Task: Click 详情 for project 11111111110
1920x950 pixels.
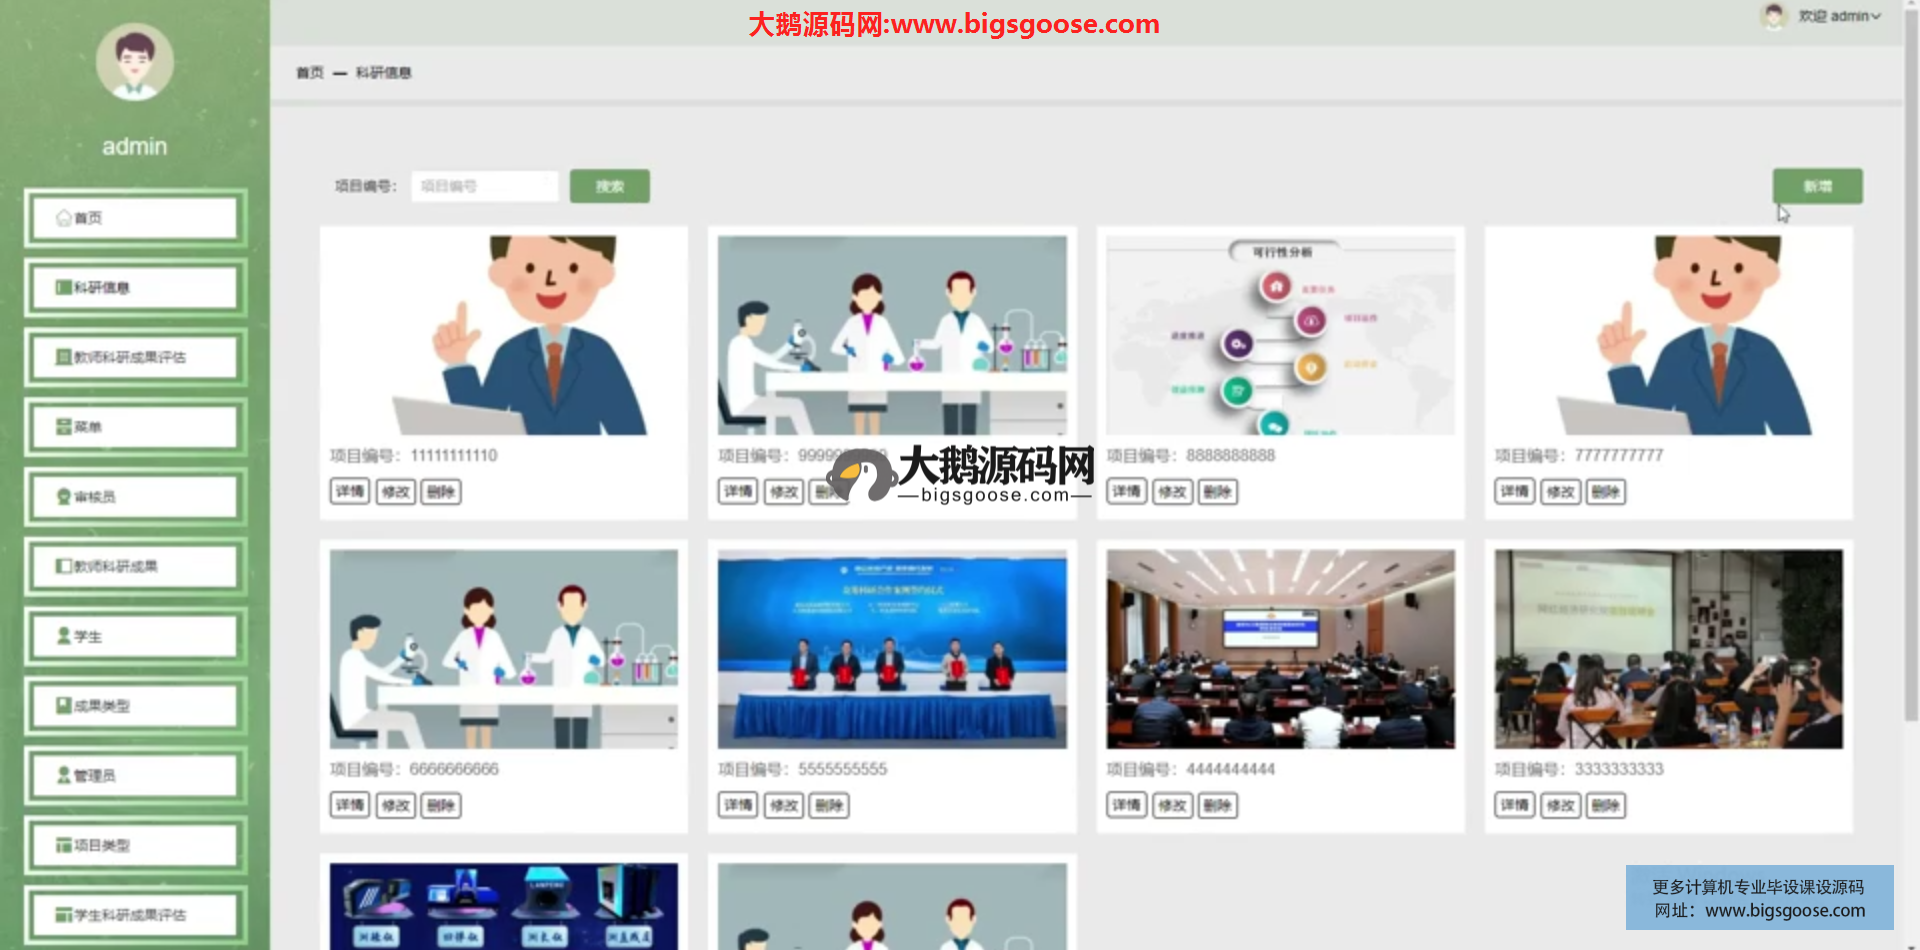Action: pos(350,491)
